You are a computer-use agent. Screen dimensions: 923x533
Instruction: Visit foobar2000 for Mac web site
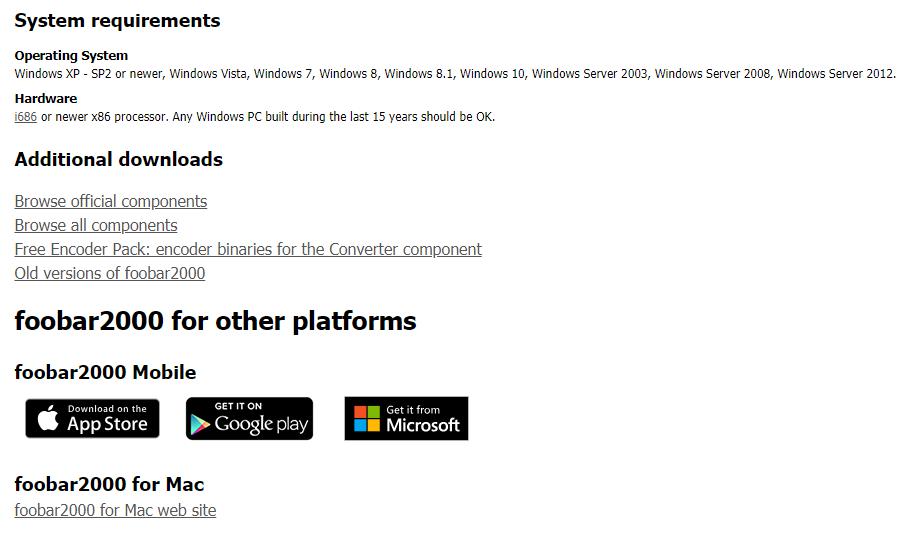[x=115, y=510]
